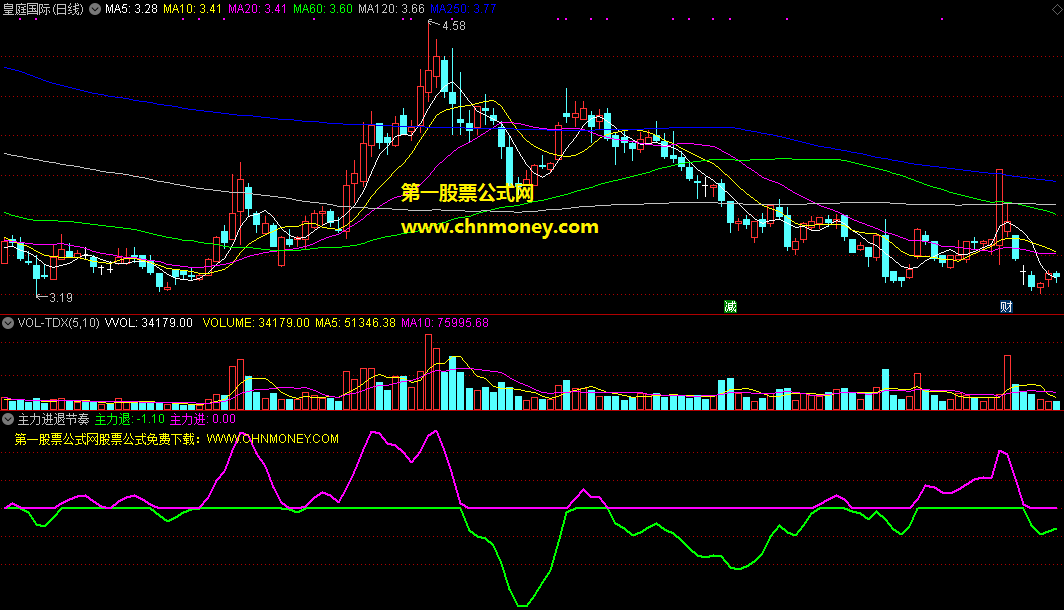Click the MA10: 3.41 label
Image resolution: width=1064 pixels, height=610 pixels.
pos(193,9)
